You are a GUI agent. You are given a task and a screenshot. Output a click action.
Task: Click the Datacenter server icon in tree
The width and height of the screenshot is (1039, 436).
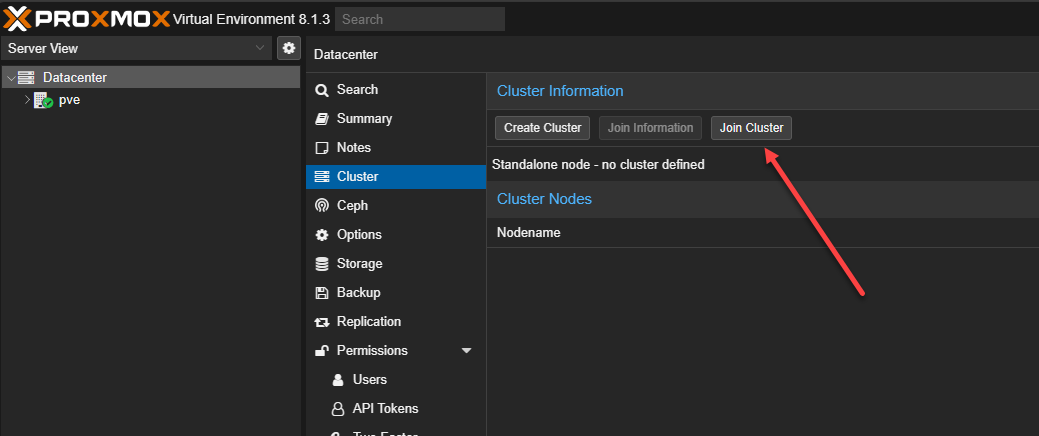[26, 77]
